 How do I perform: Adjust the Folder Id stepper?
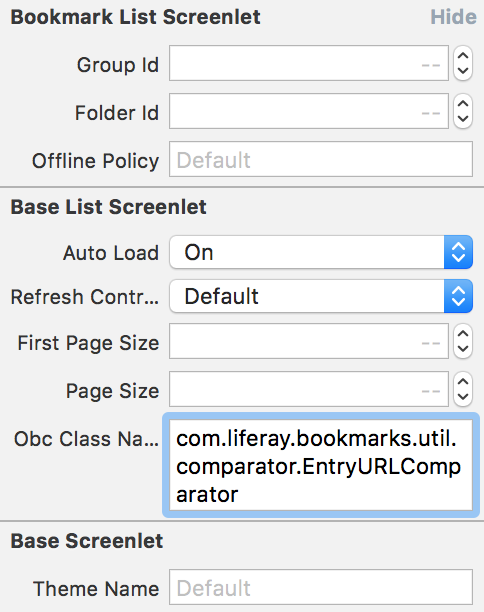pyautogui.click(x=463, y=111)
